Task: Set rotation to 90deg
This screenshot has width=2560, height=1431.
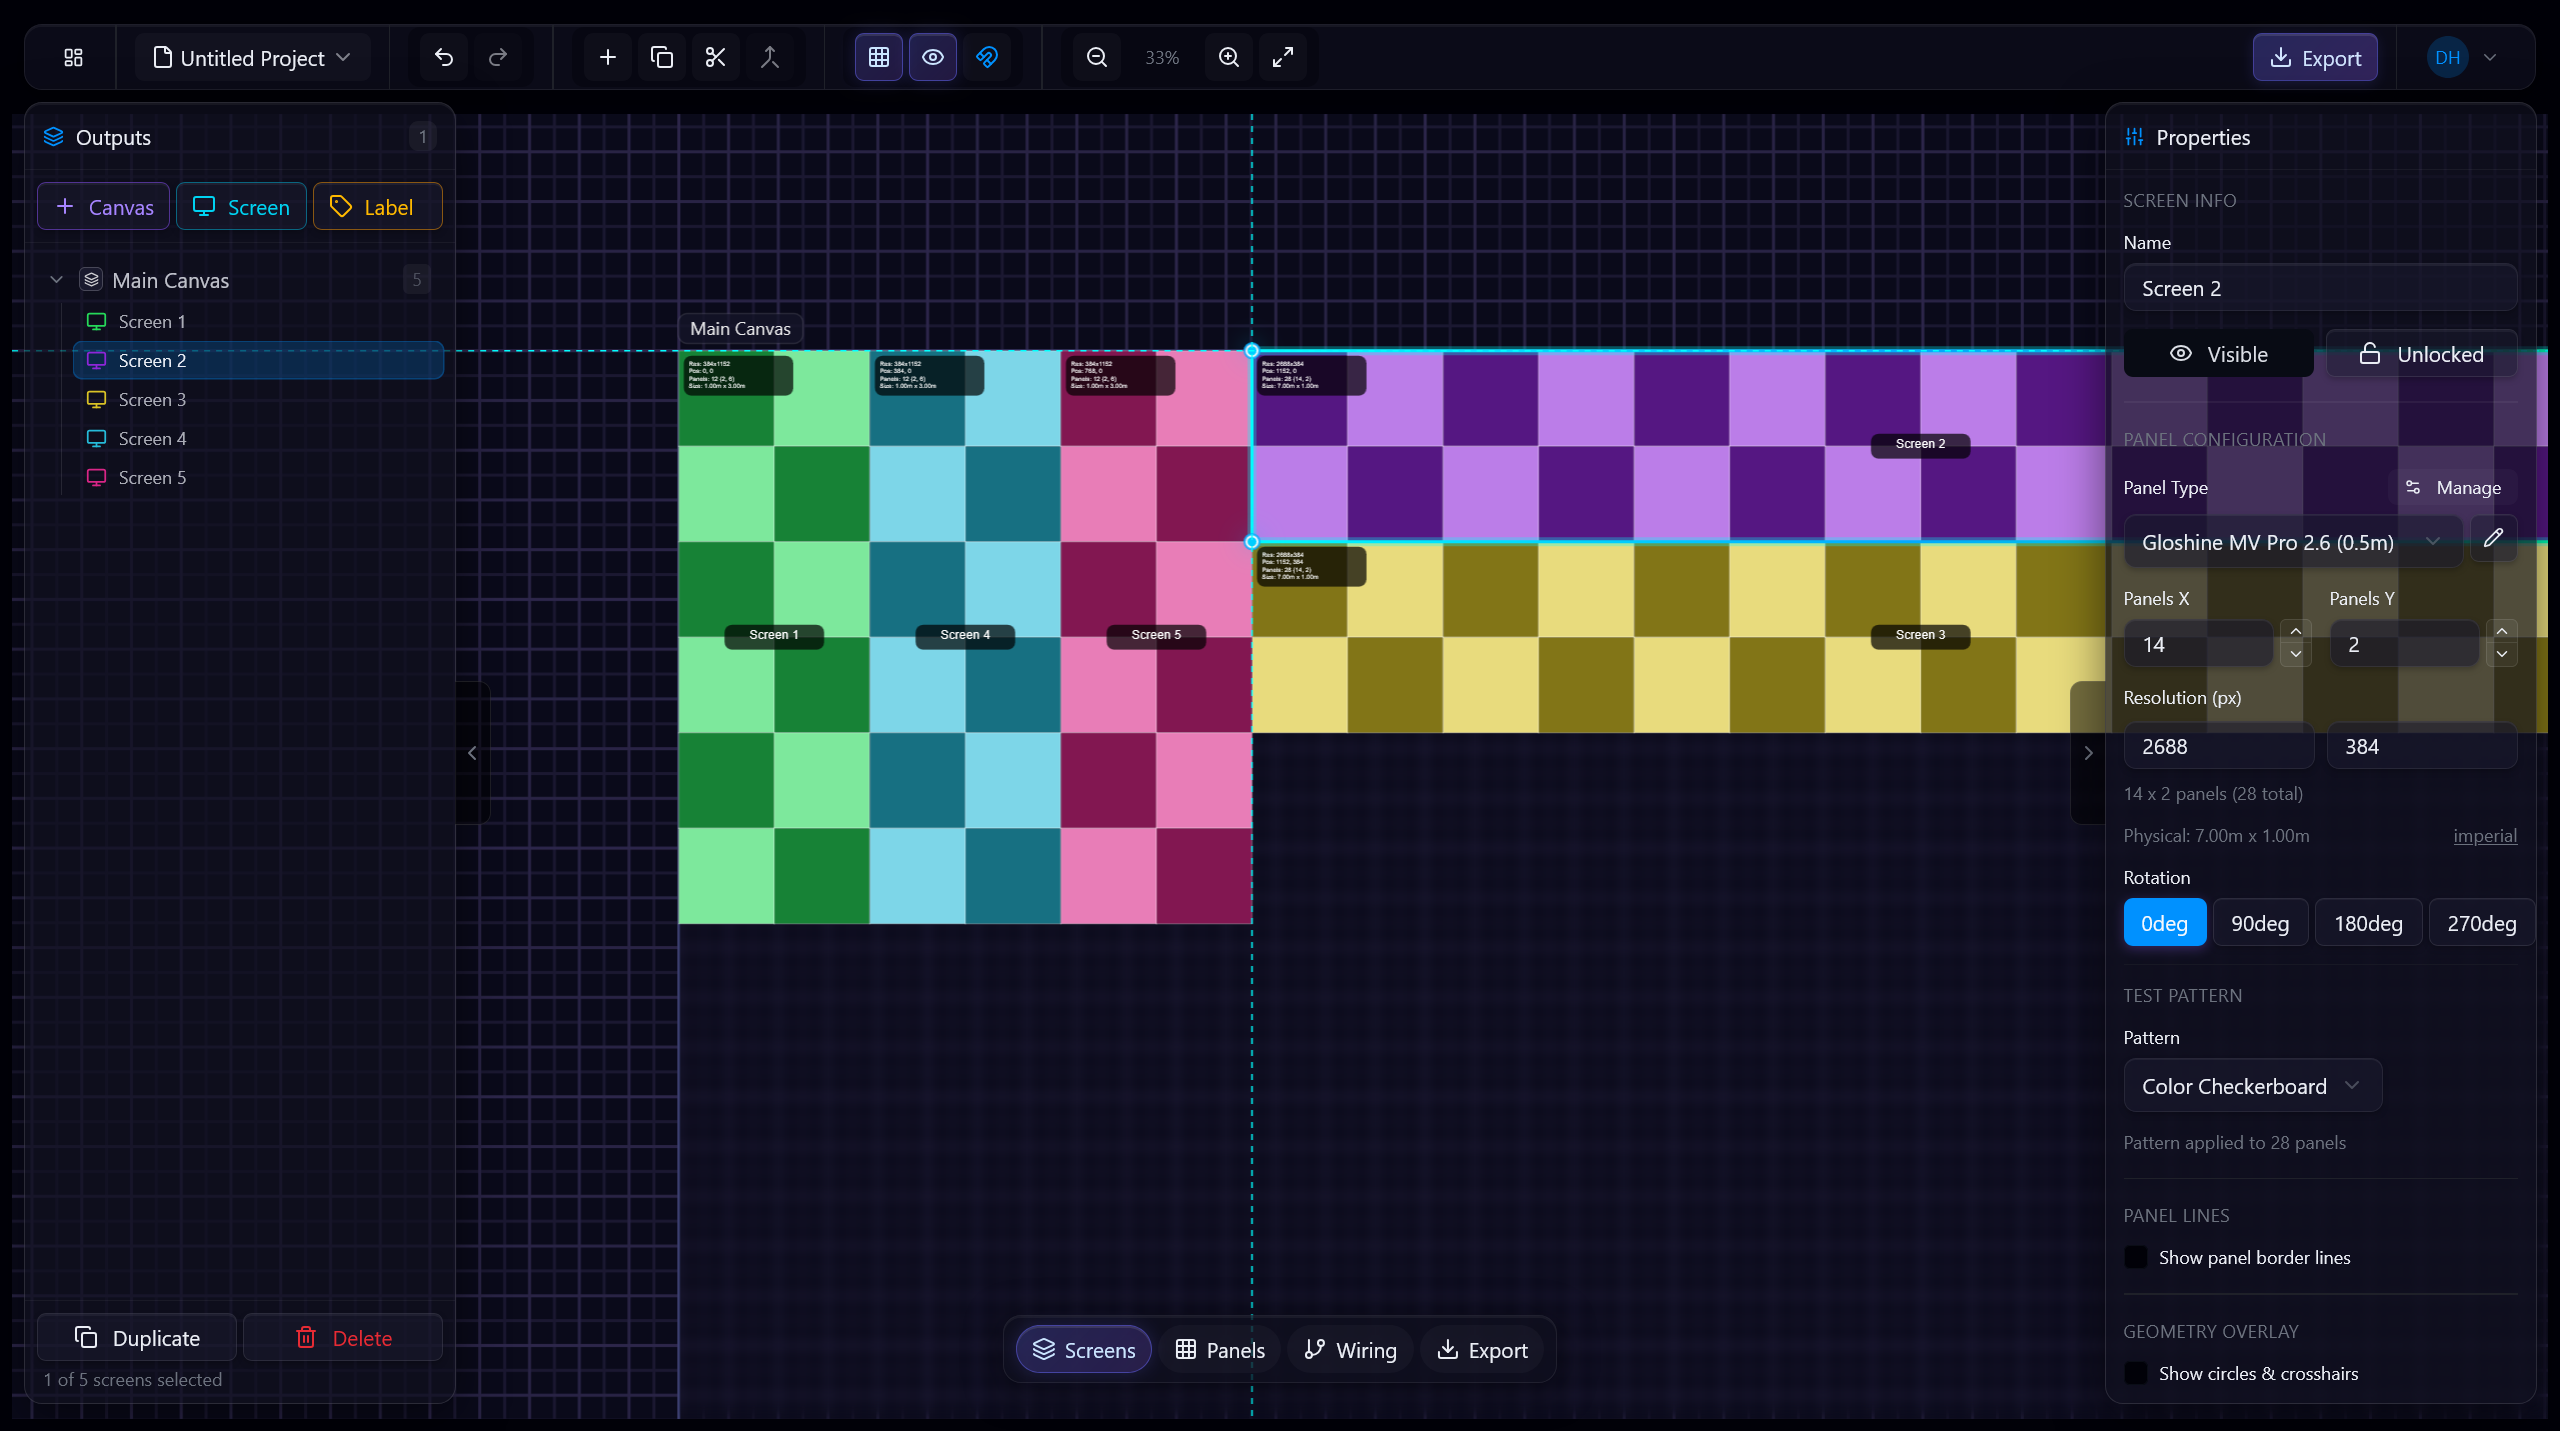Action: [x=2259, y=922]
